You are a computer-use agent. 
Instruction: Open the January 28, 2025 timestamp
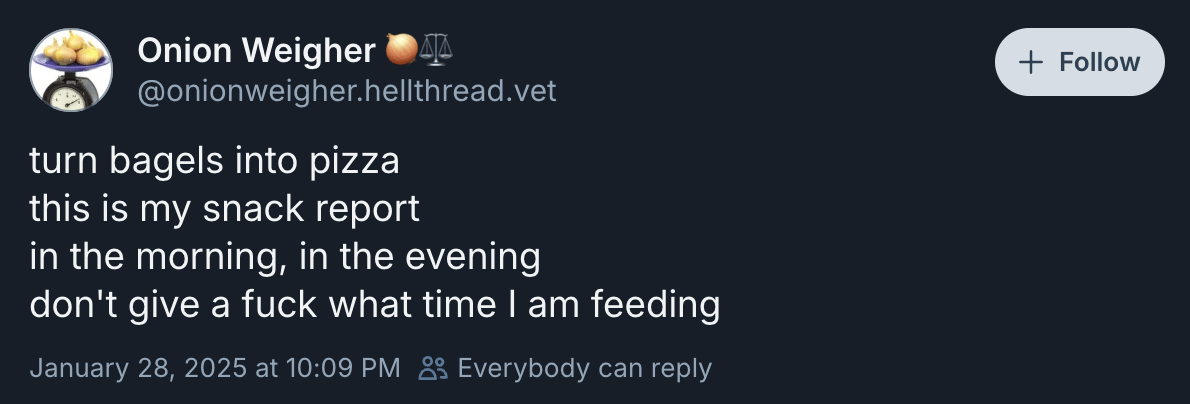pyautogui.click(x=214, y=368)
